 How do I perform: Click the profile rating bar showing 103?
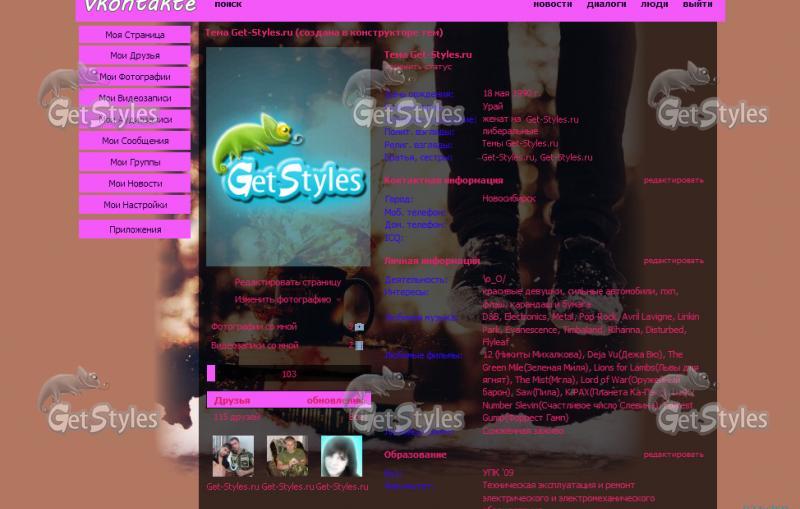(288, 374)
